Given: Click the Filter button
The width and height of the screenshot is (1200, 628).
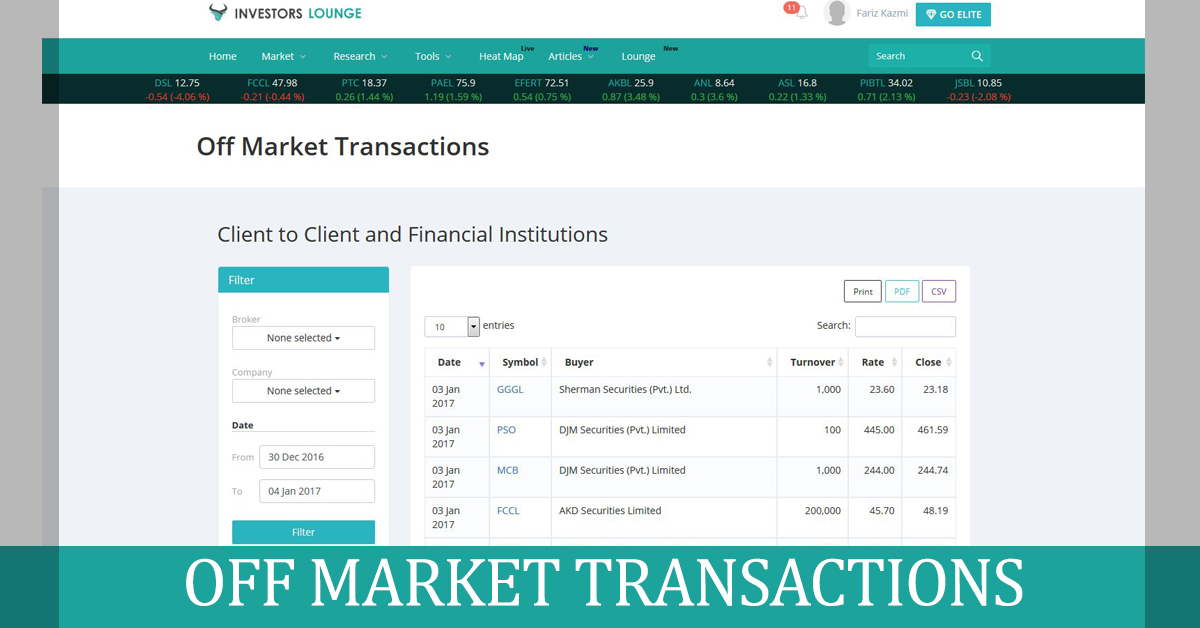Looking at the screenshot, I should 303,531.
